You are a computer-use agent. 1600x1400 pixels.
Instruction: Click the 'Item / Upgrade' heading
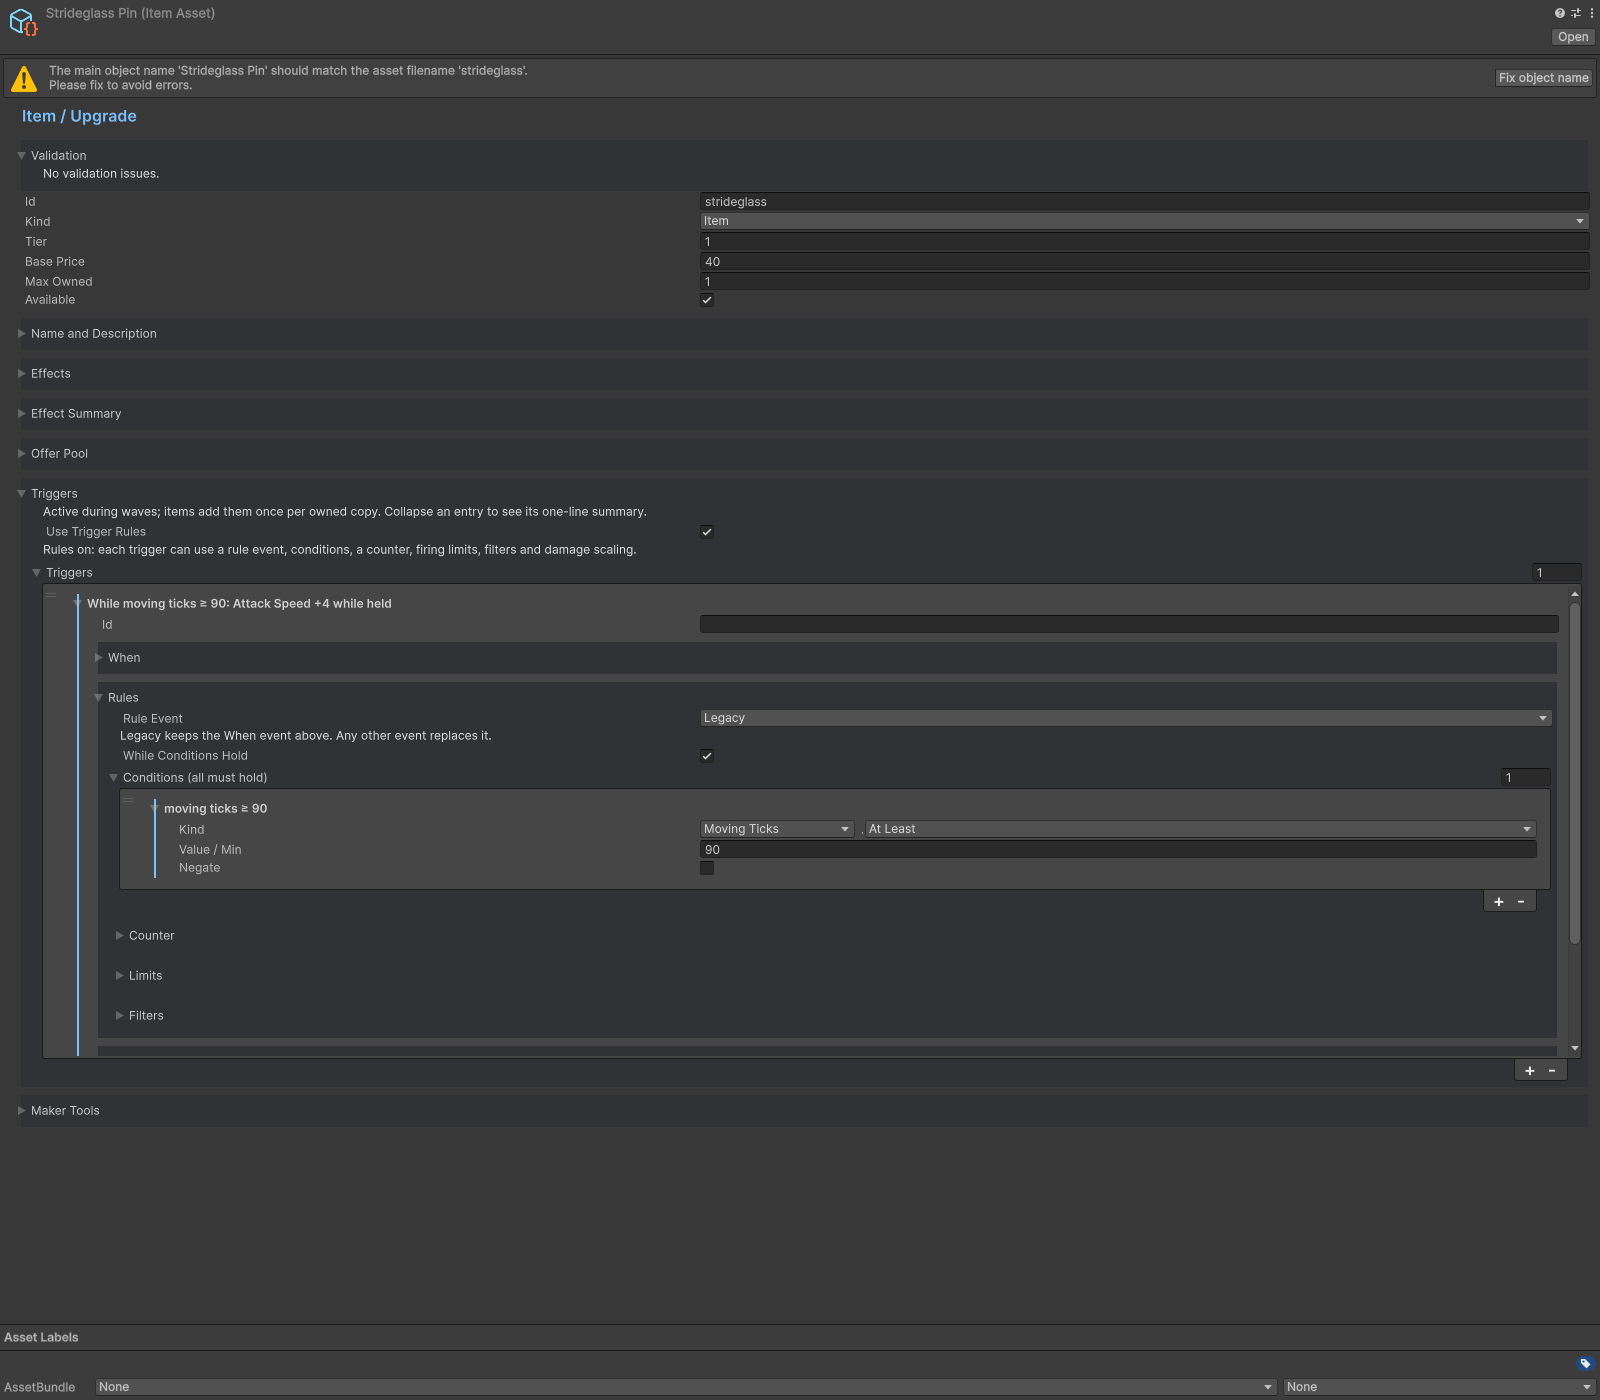tap(79, 116)
